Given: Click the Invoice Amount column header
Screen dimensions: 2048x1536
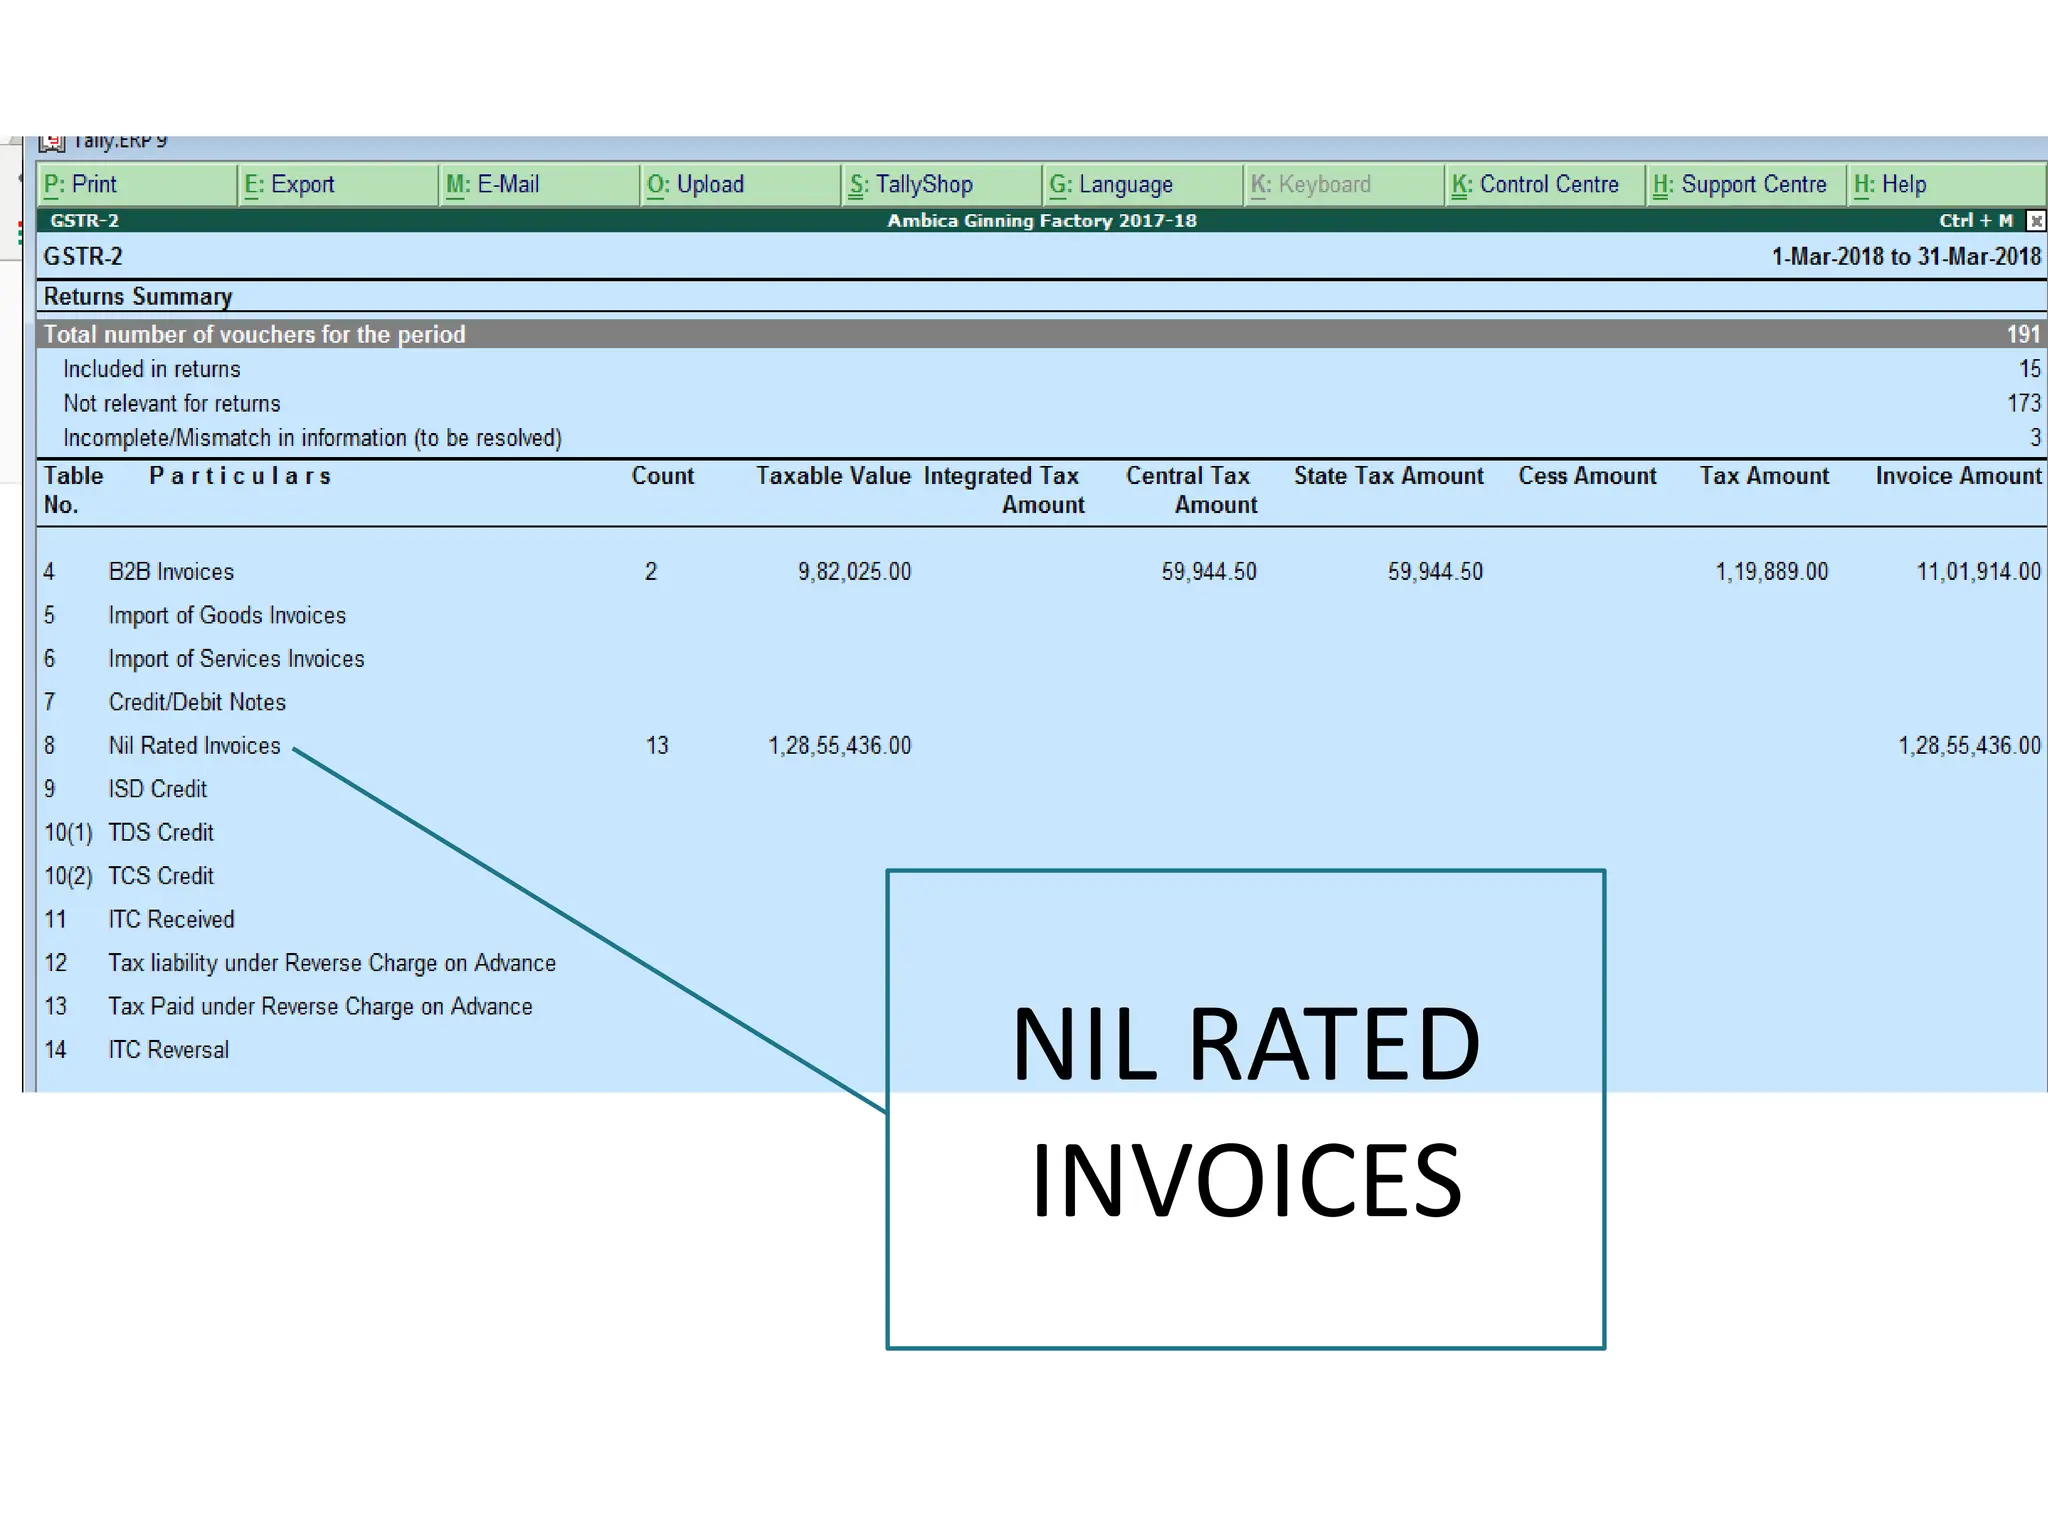Looking at the screenshot, I should [x=1958, y=476].
